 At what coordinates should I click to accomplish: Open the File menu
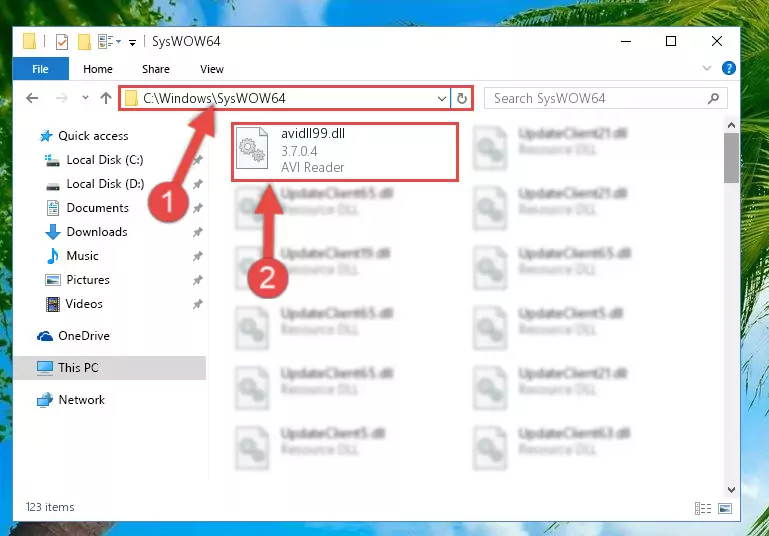click(x=40, y=69)
